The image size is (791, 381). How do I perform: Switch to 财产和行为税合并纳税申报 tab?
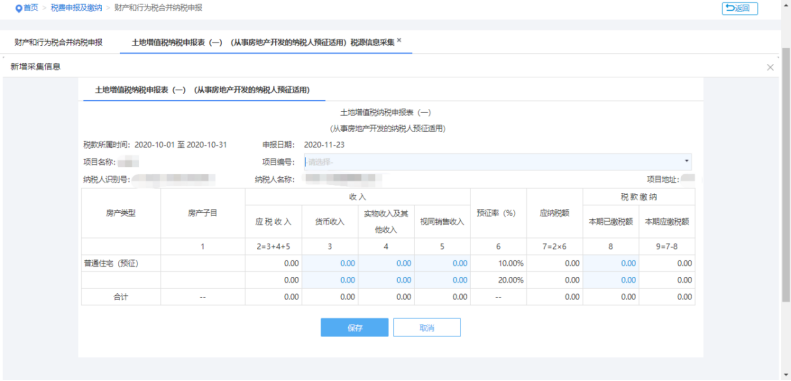pyautogui.click(x=59, y=42)
